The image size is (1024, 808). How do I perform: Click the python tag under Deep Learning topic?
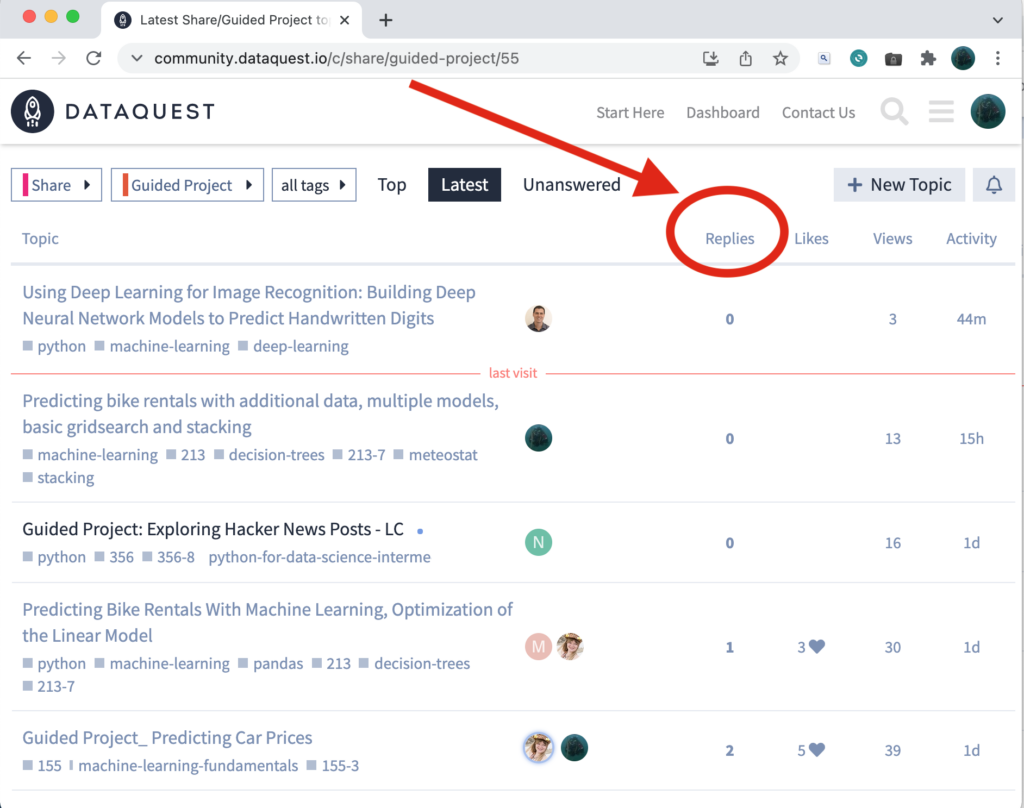click(x=62, y=346)
